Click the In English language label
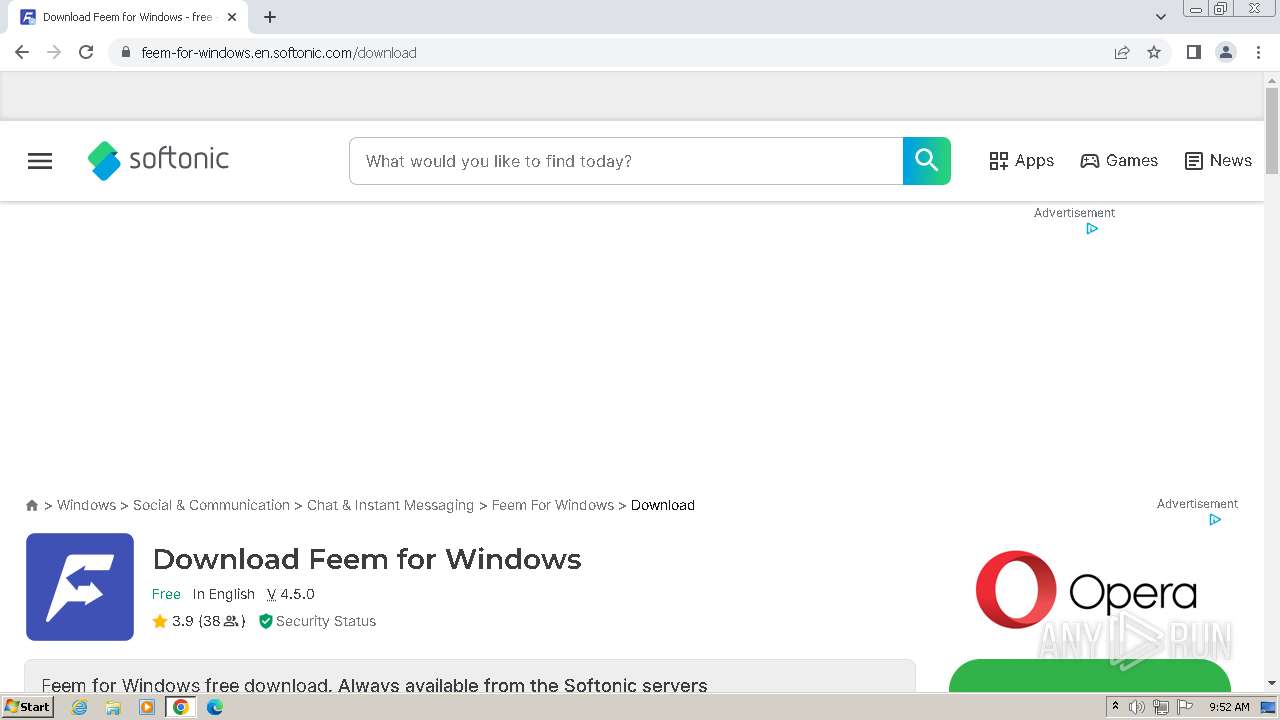This screenshot has width=1280, height=720. point(224,594)
